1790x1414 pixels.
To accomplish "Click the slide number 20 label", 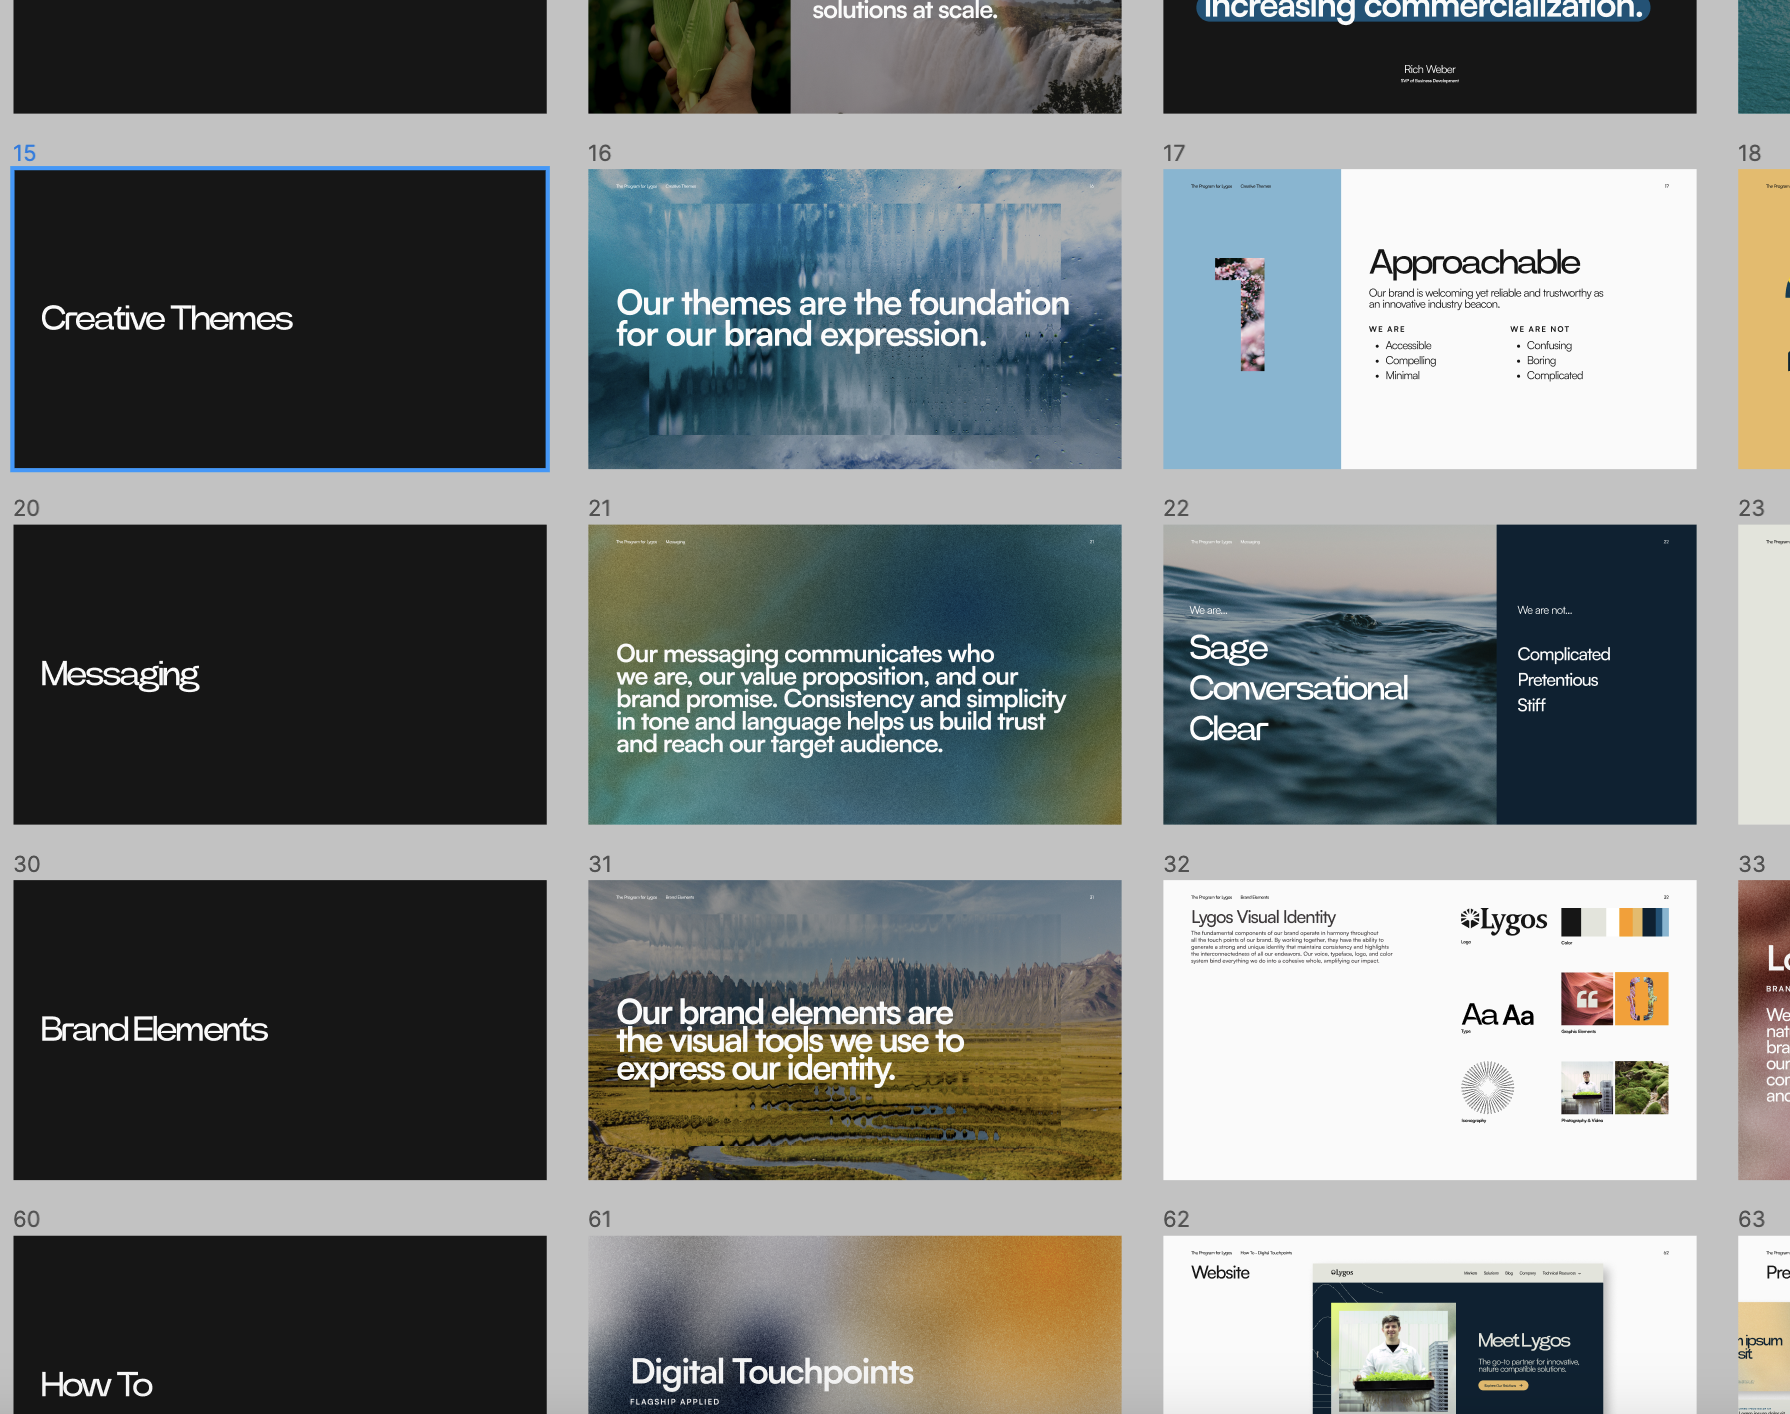I will (26, 508).
